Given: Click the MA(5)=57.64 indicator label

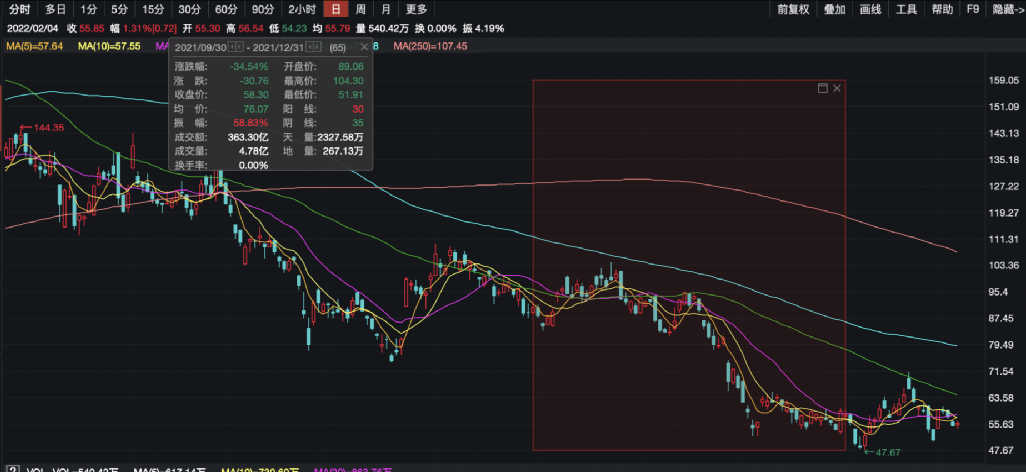Looking at the screenshot, I should click(34, 46).
